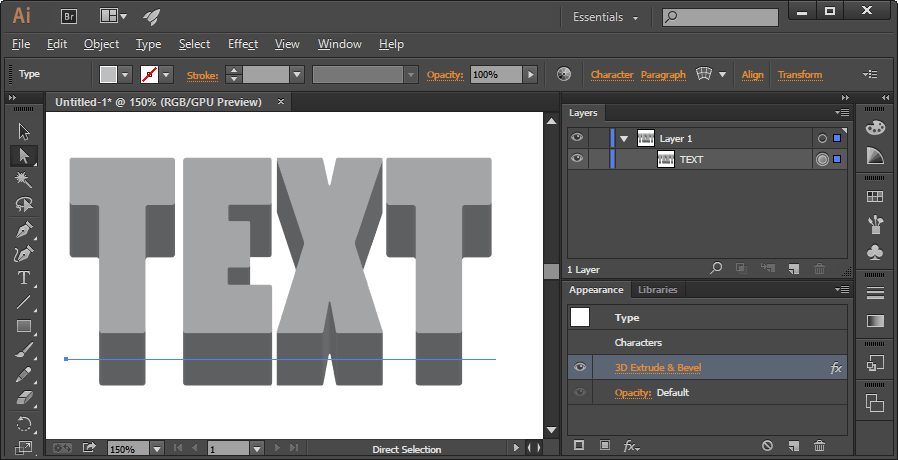
Task: Open the Character panel link
Action: tap(612, 74)
